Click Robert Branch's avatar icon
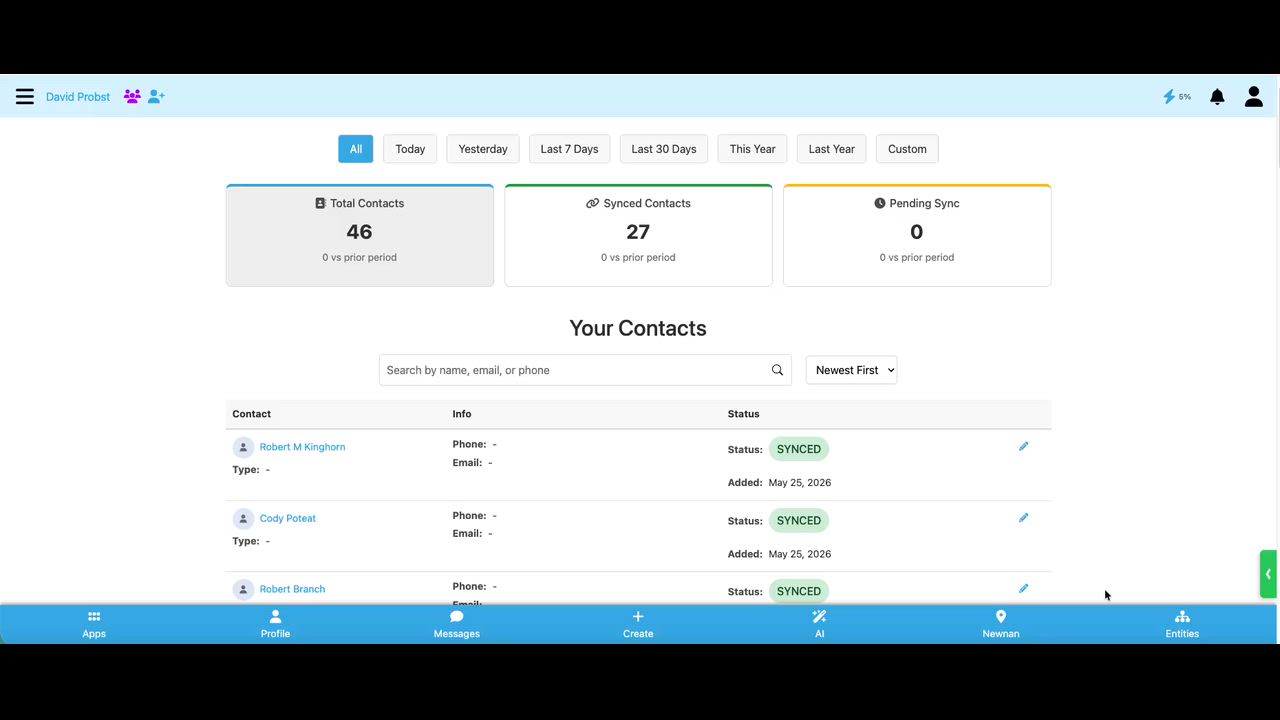 242,589
